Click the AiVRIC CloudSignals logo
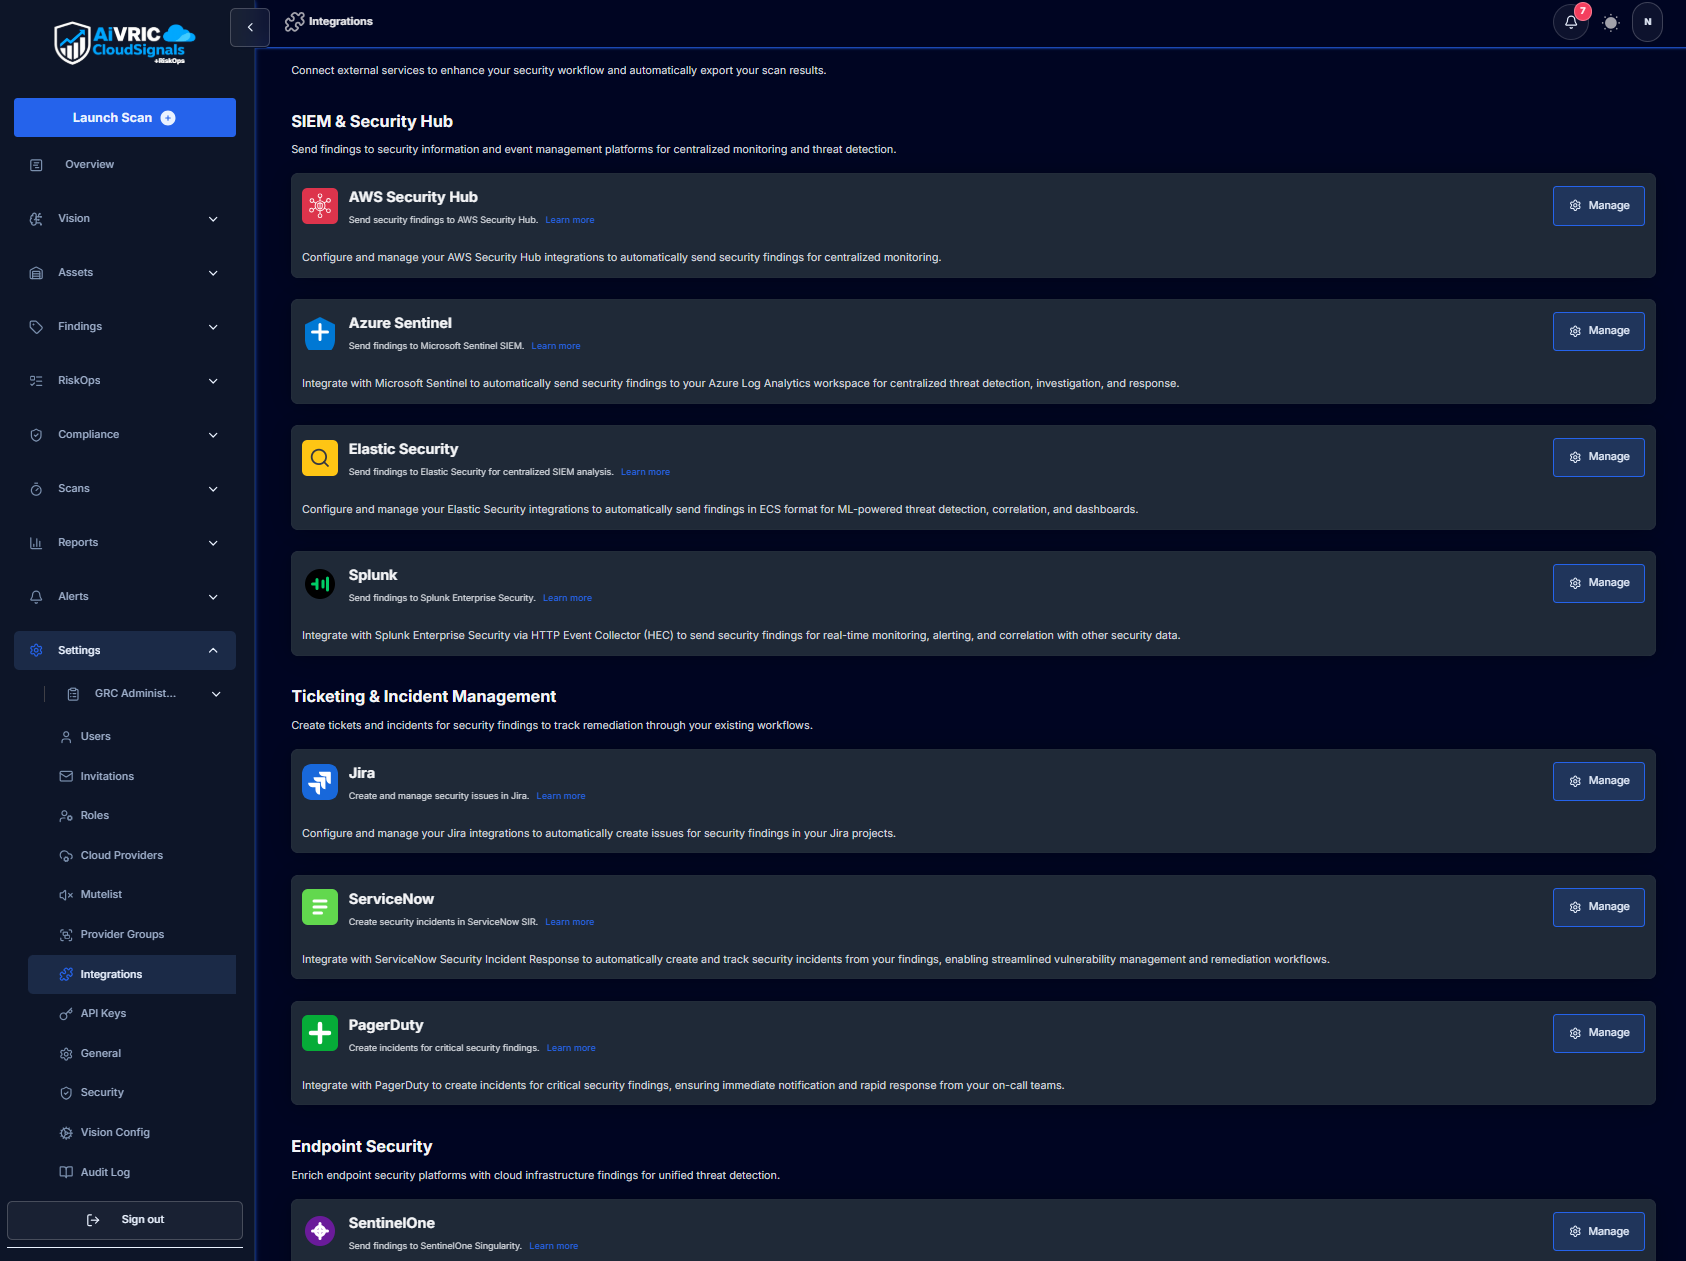Viewport: 1686px width, 1261px height. point(124,42)
